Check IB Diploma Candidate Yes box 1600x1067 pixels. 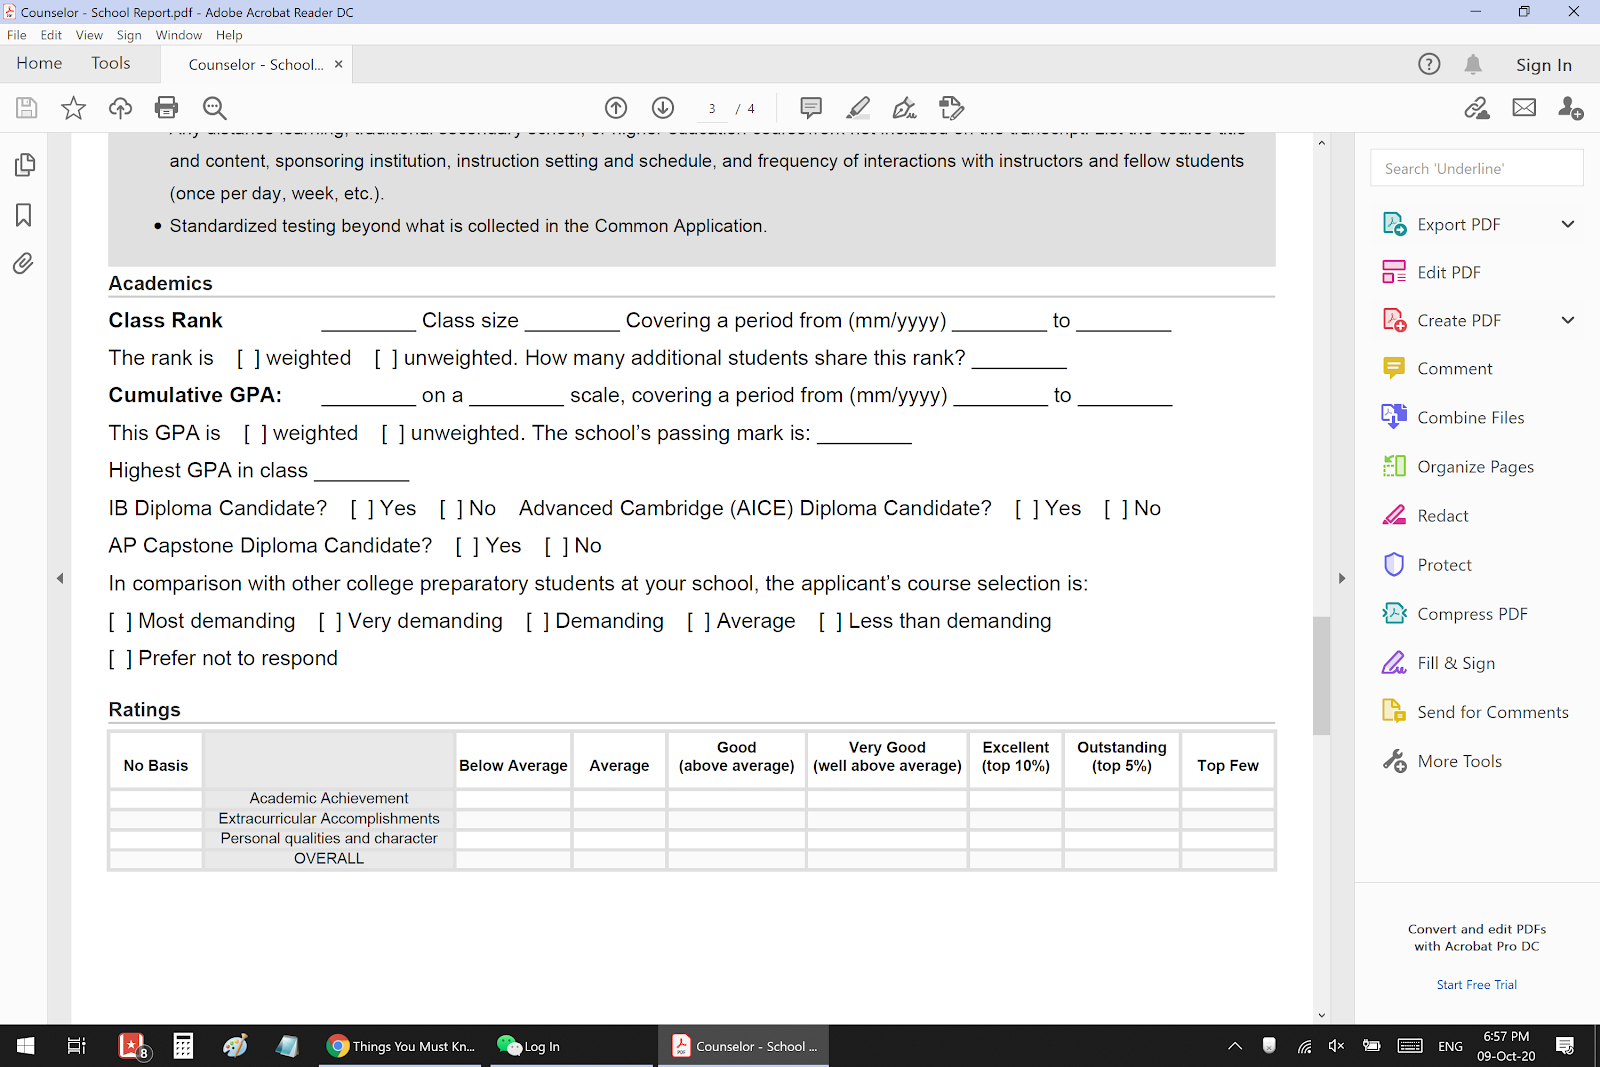(x=362, y=508)
